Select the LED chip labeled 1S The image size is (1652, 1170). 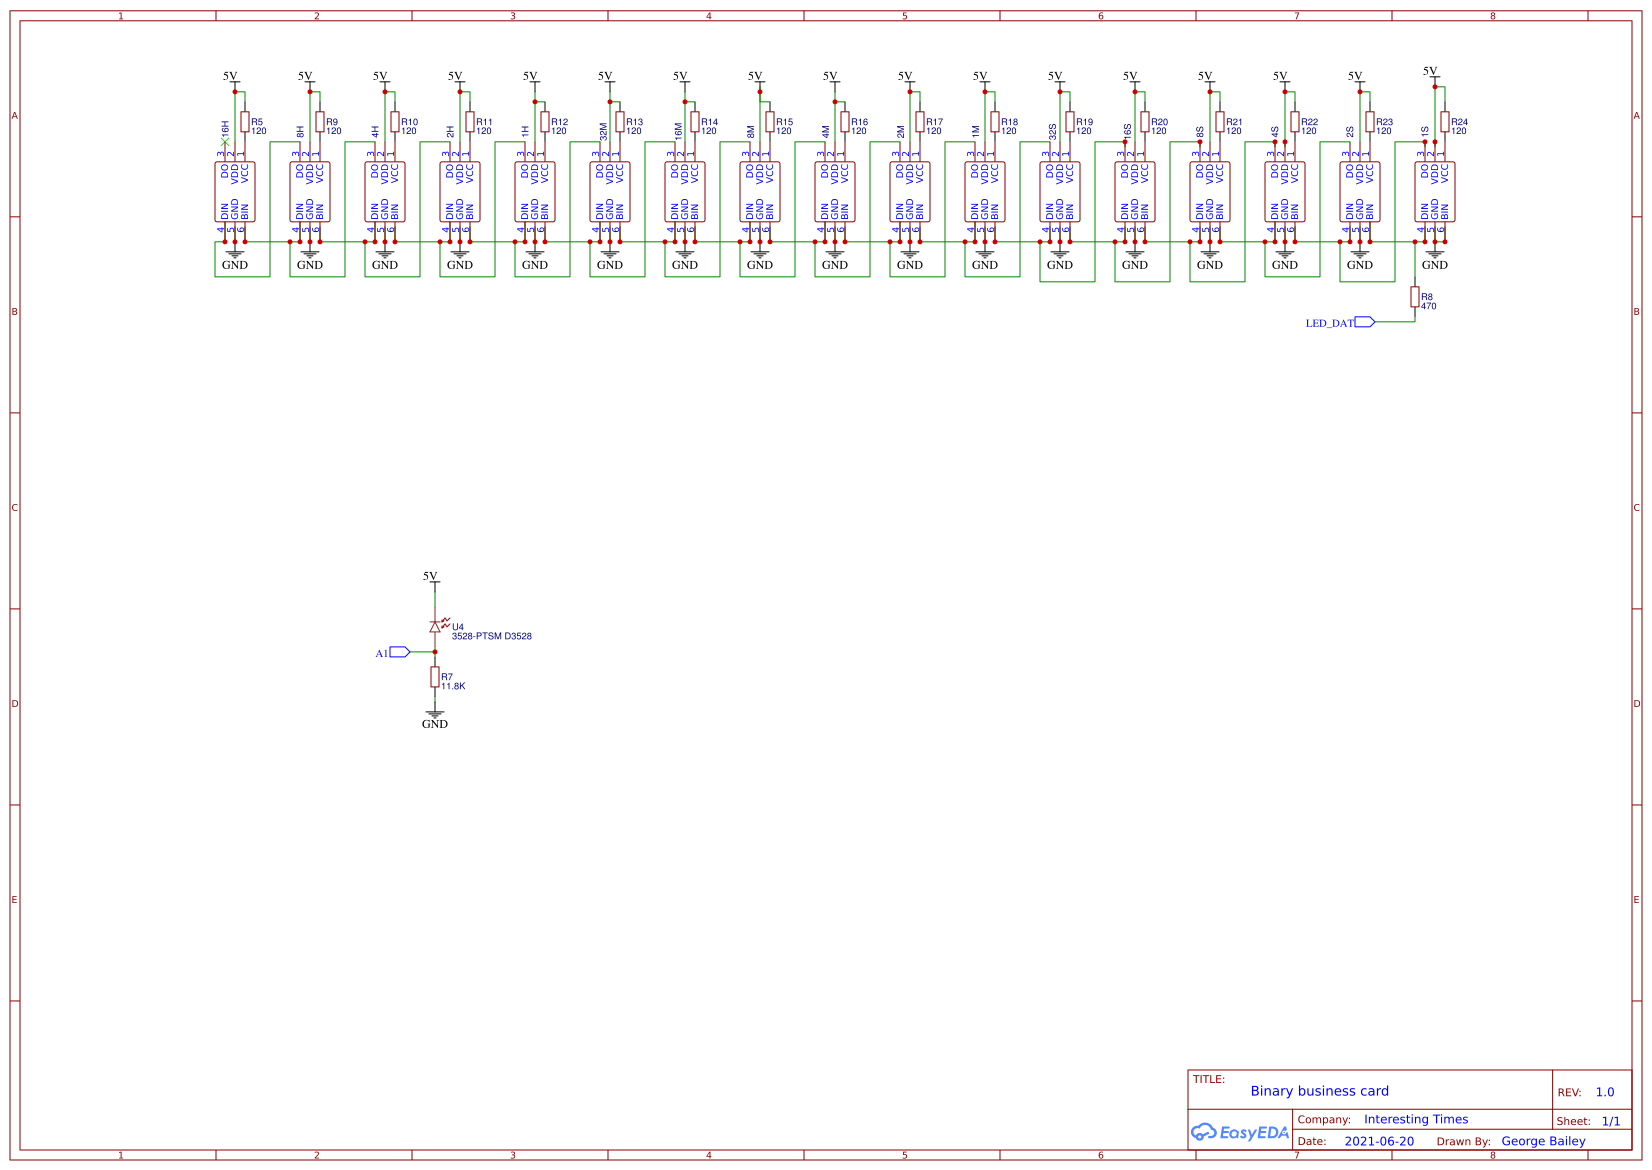click(1435, 192)
